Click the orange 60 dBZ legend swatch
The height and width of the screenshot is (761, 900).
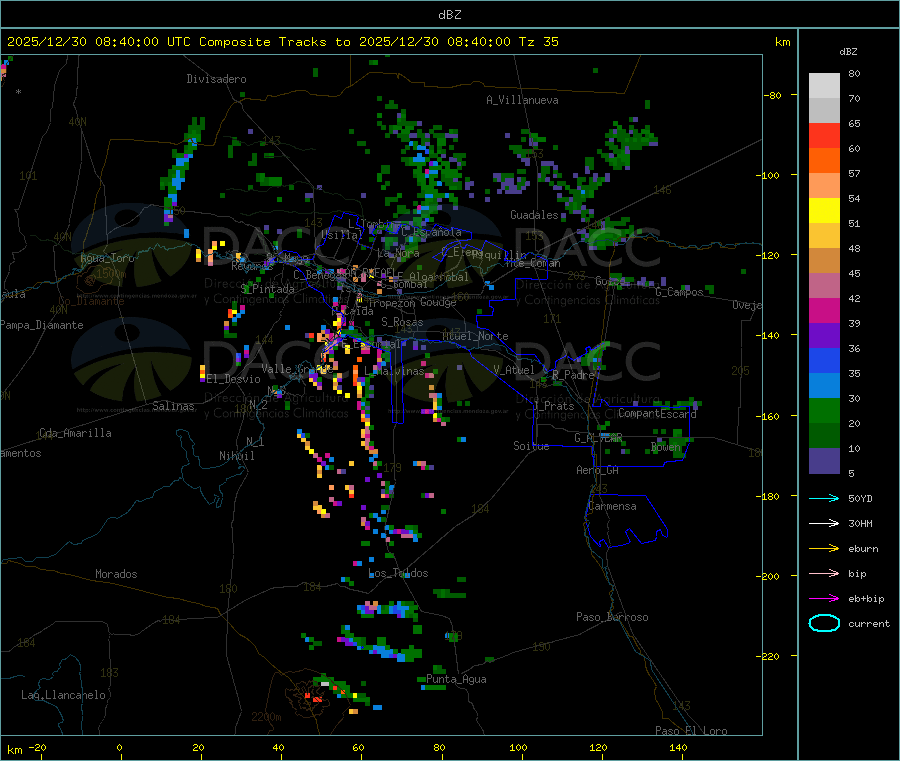click(x=824, y=161)
